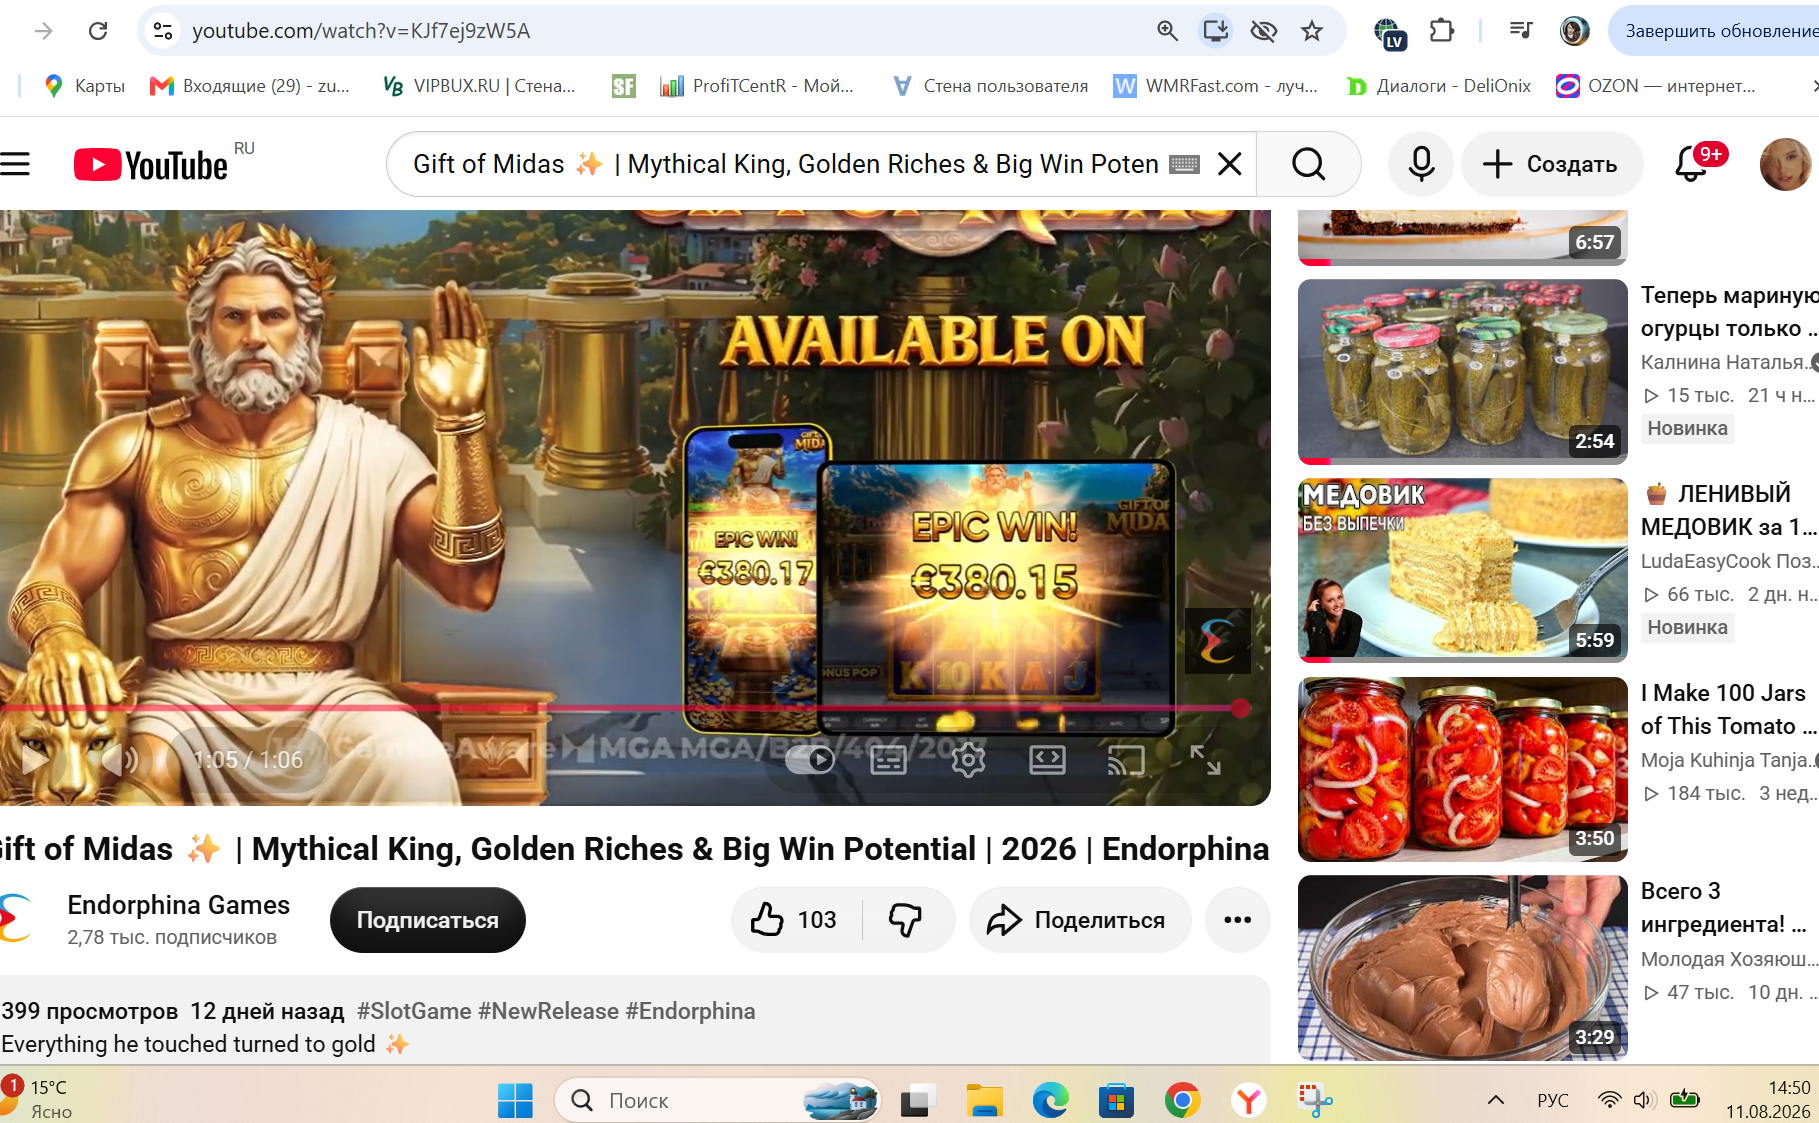1819x1123 pixels.
Task: Open the Стена пользователя bookmark
Action: [x=991, y=86]
